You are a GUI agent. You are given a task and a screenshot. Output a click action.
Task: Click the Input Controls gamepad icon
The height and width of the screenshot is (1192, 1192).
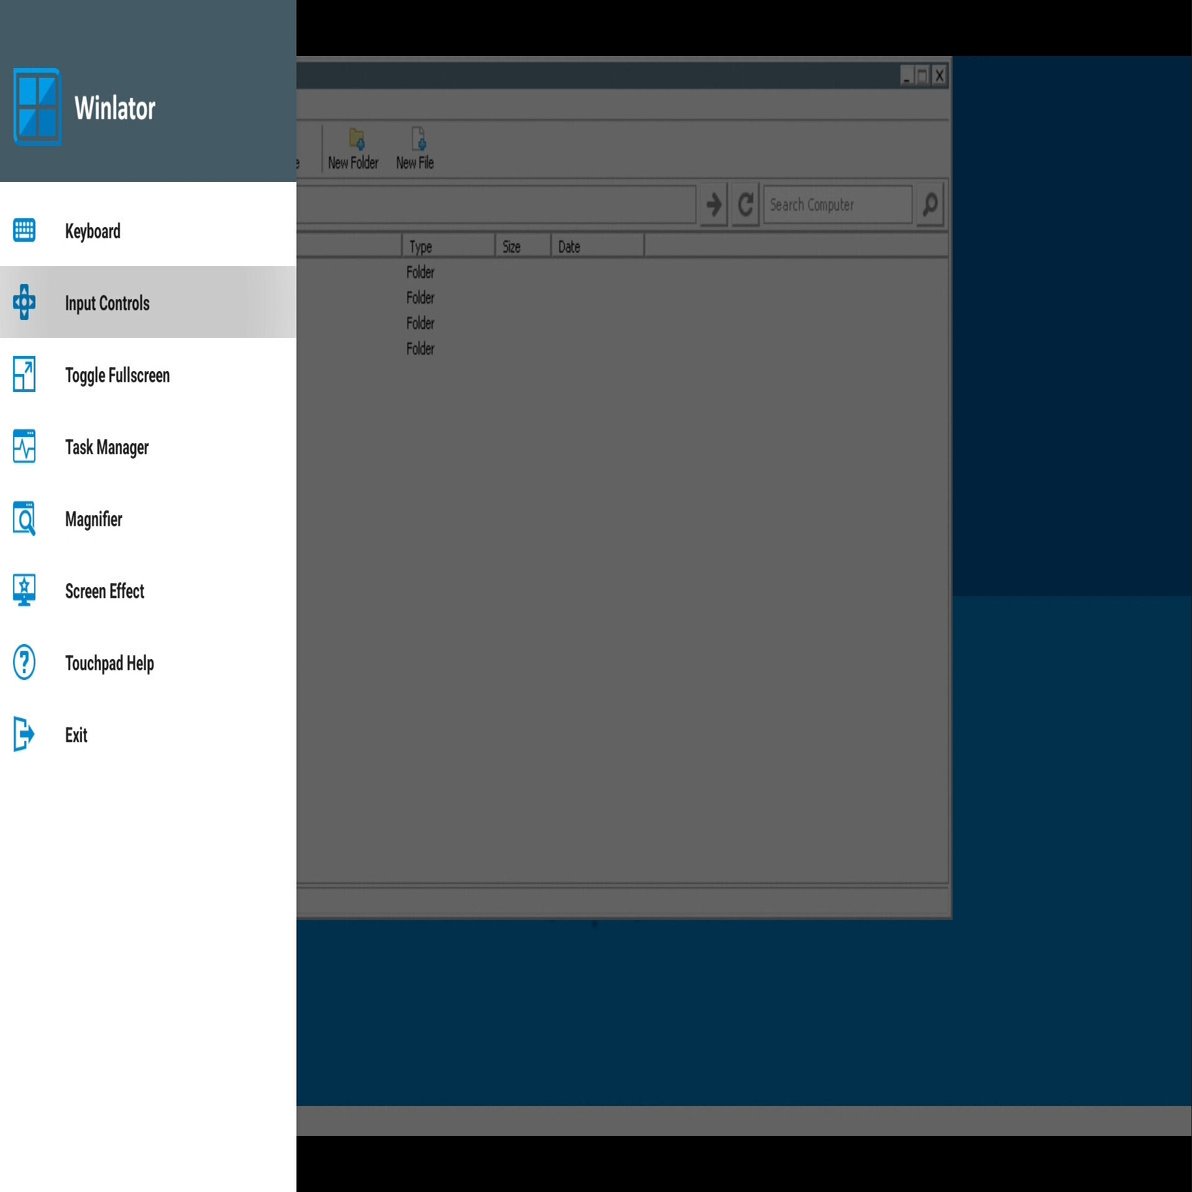[24, 302]
